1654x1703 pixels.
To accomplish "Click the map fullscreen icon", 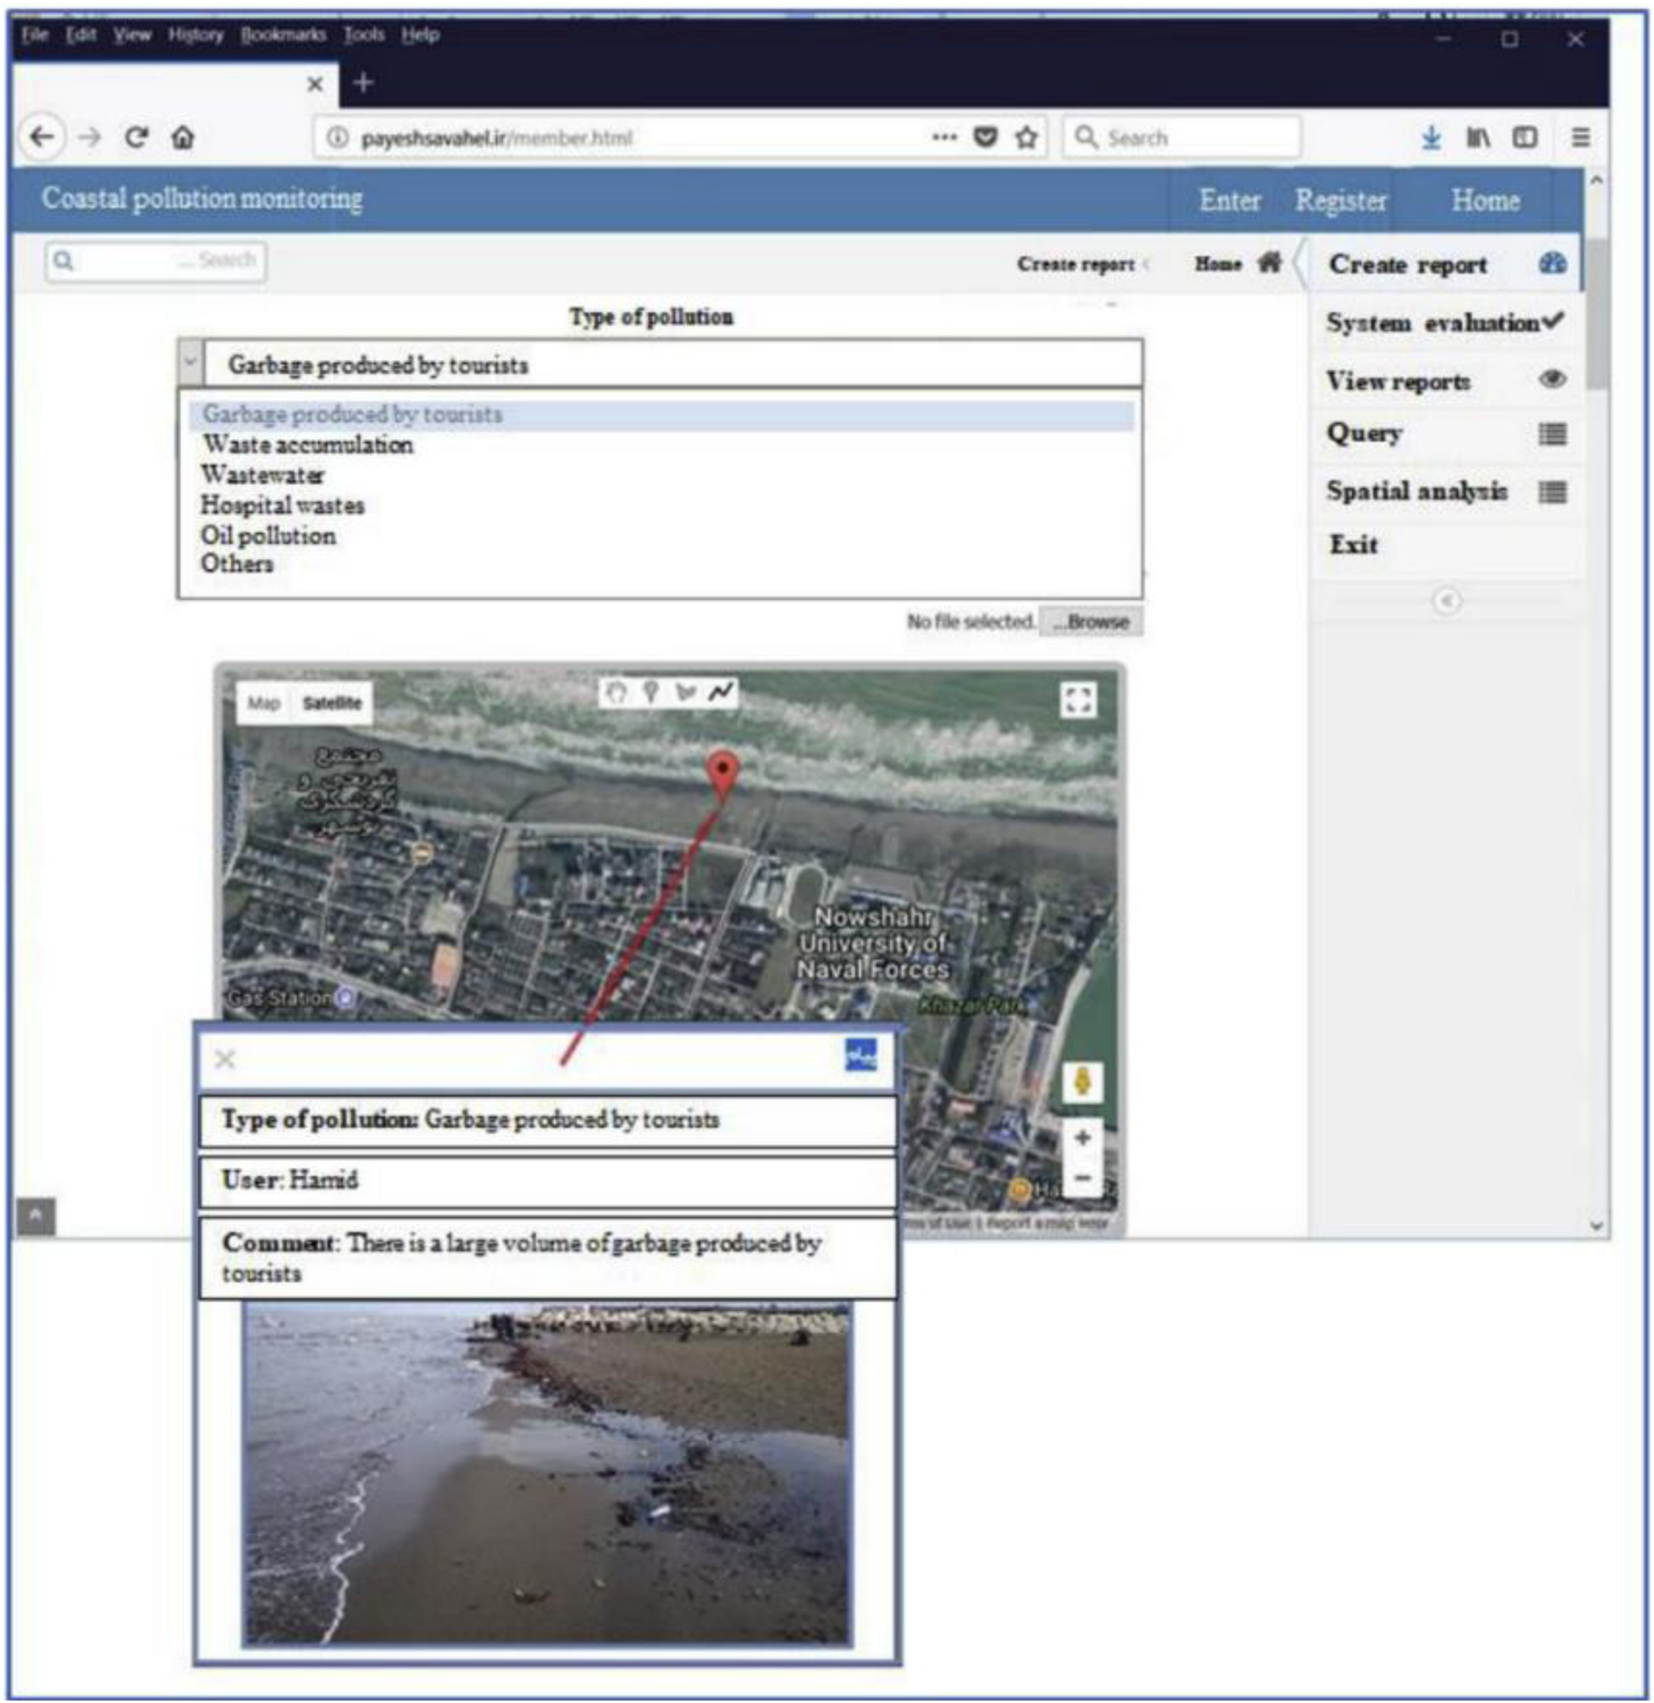I will [x=1077, y=700].
